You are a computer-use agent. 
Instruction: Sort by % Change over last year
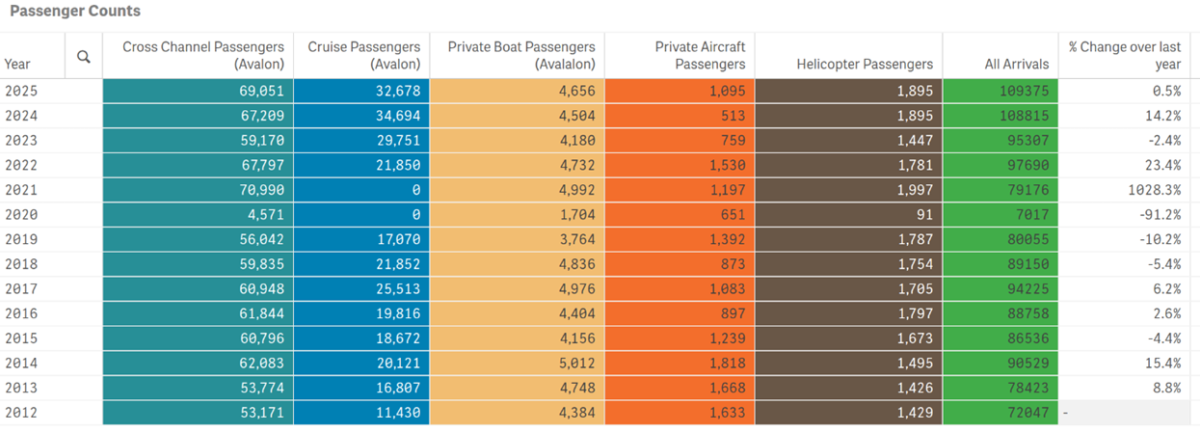pyautogui.click(x=1124, y=55)
